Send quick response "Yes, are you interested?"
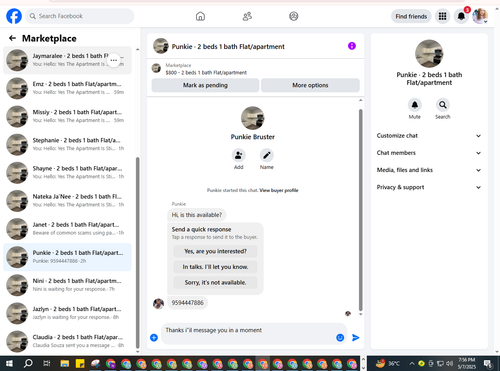 pos(215,251)
